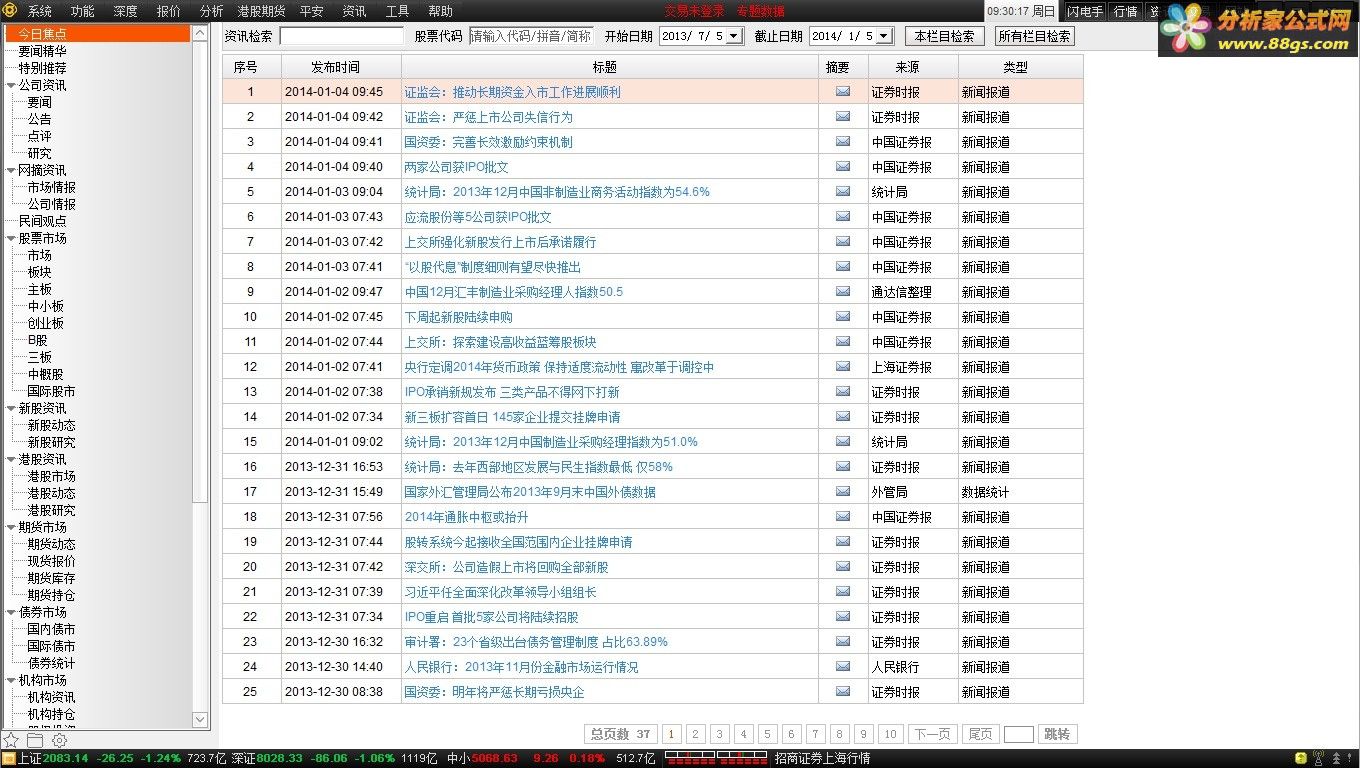Open summary envelope for 人民银行：2013年11月份金融市场运行情况
Viewport: 1360px width, 768px height.
[843, 666]
